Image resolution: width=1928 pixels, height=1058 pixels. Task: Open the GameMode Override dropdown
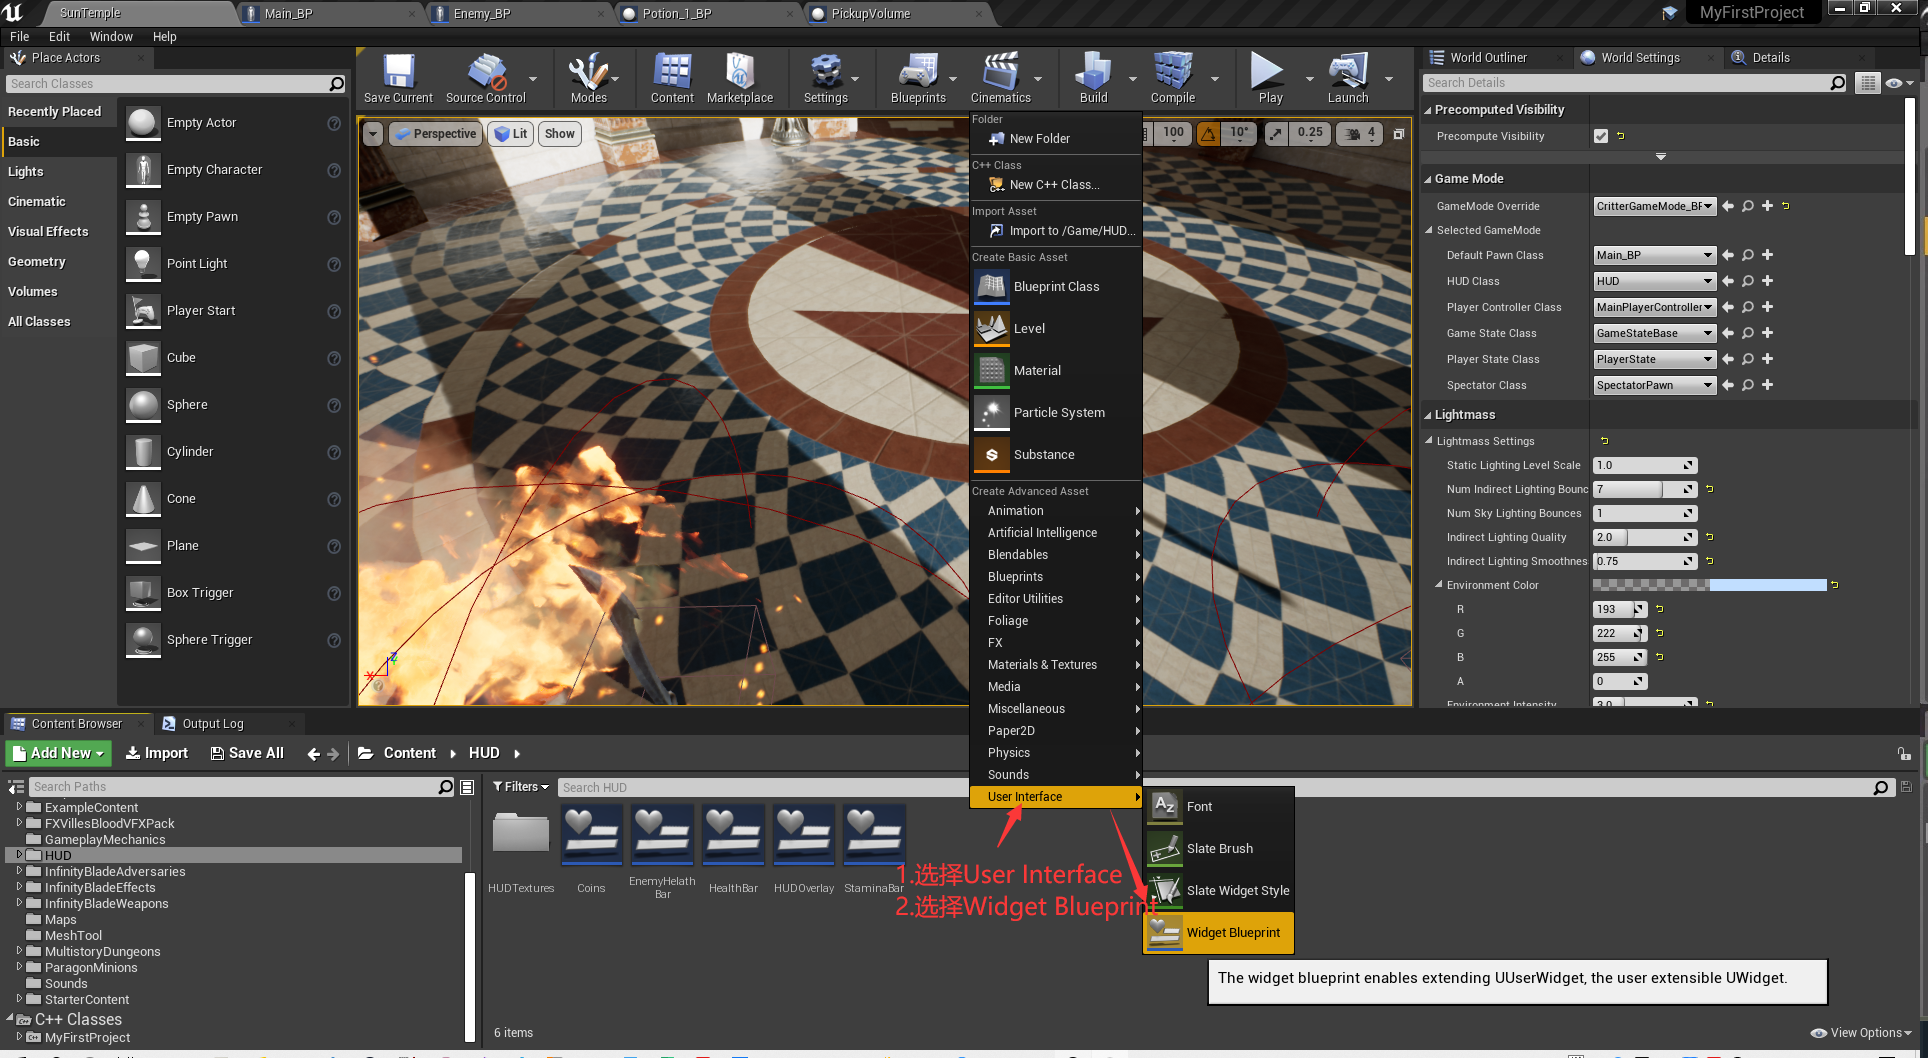click(1654, 206)
